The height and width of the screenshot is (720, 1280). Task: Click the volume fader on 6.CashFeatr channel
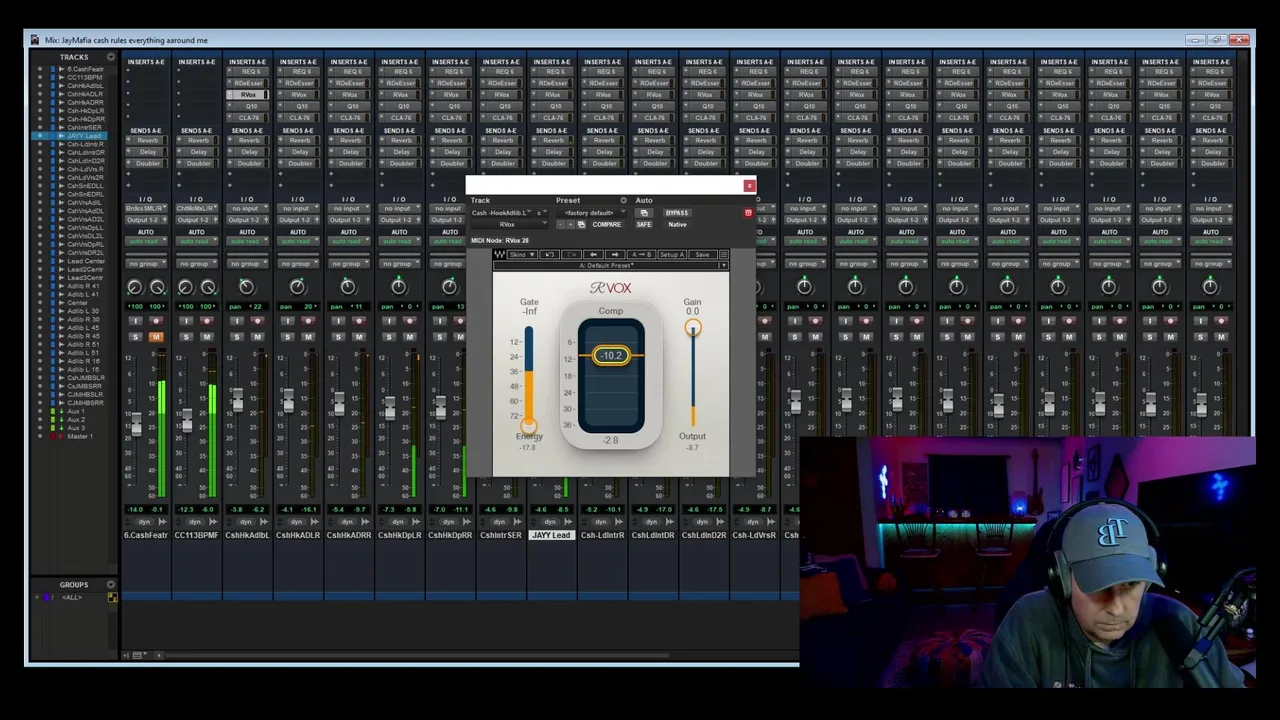(135, 426)
